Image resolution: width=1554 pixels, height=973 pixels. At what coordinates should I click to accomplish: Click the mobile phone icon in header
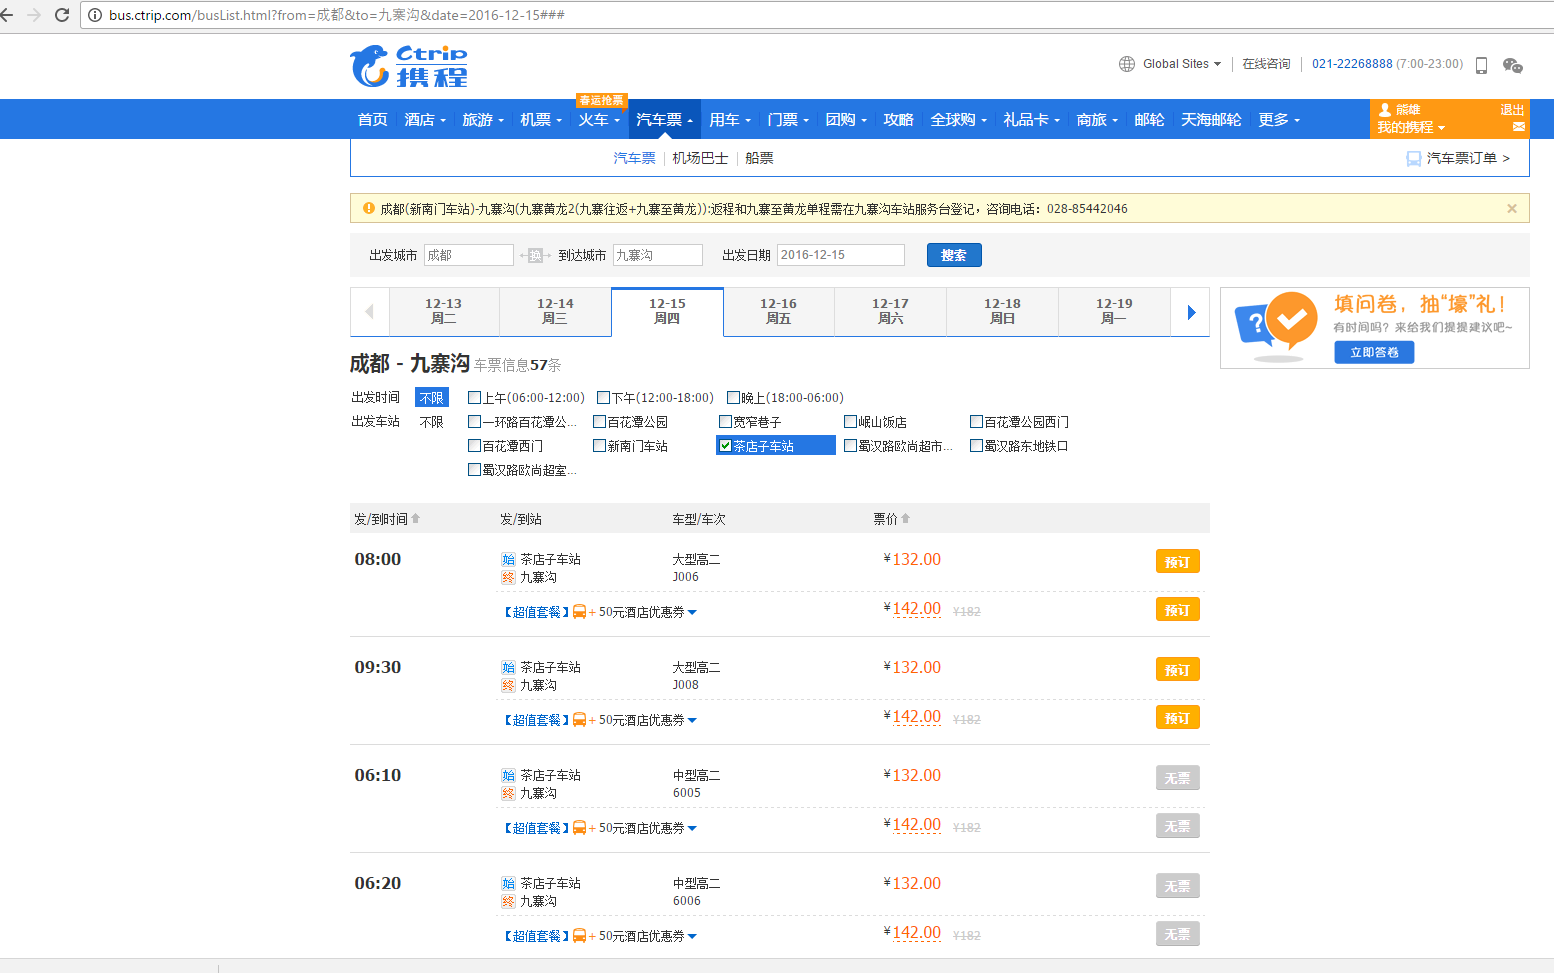1481,66
